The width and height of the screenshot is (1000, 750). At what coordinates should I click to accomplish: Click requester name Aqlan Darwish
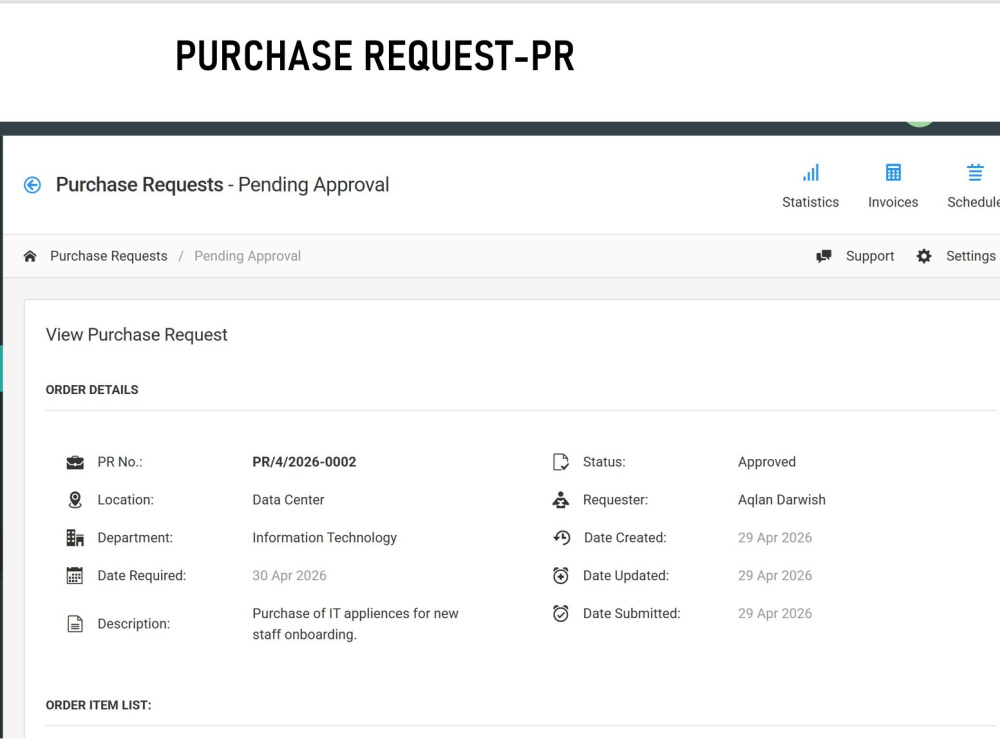click(782, 500)
